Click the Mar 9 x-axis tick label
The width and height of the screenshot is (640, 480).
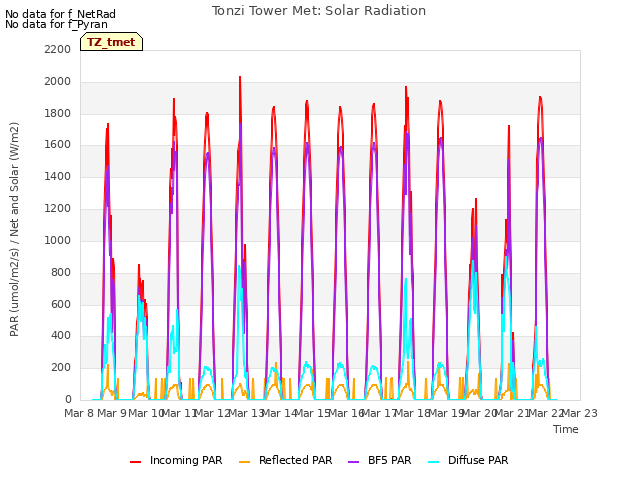(x=112, y=413)
